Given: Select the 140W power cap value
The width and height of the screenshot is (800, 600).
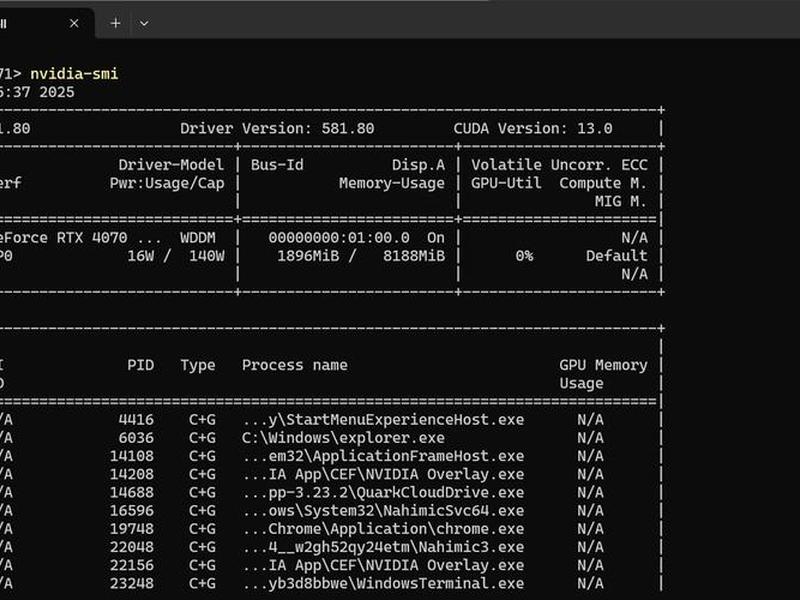Looking at the screenshot, I should pos(207,256).
